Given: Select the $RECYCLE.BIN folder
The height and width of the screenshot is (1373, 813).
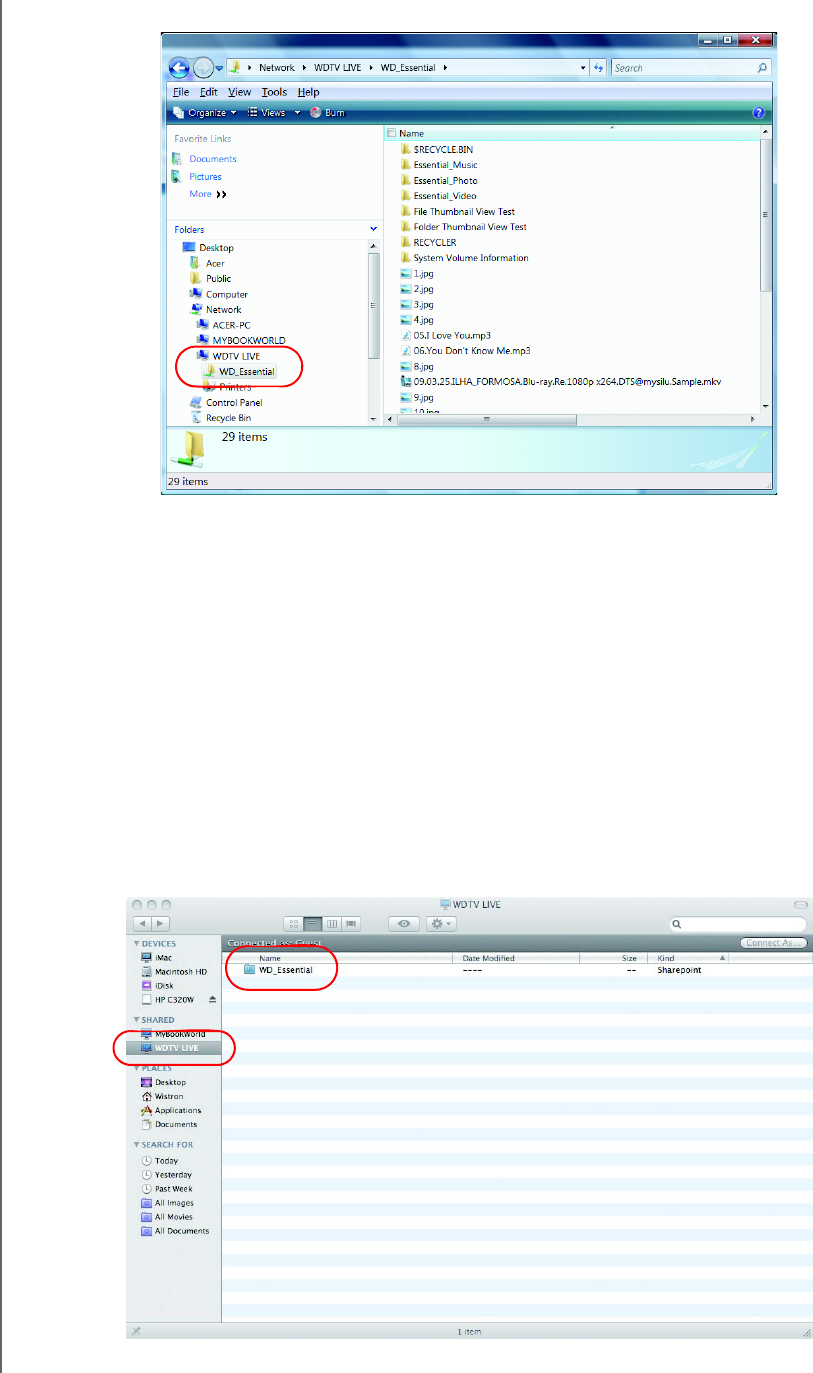Looking at the screenshot, I should coord(436,149).
